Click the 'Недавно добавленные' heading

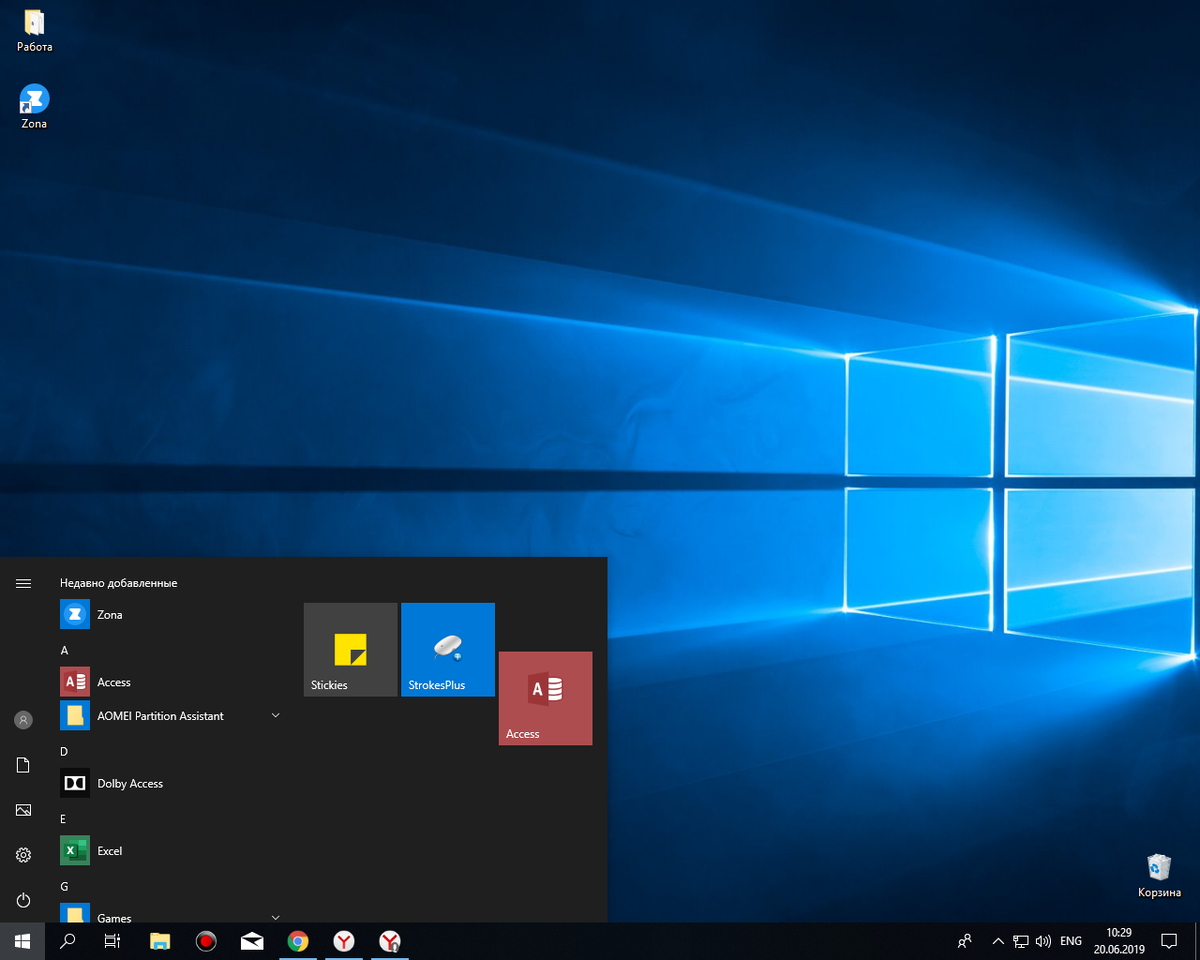click(x=118, y=583)
